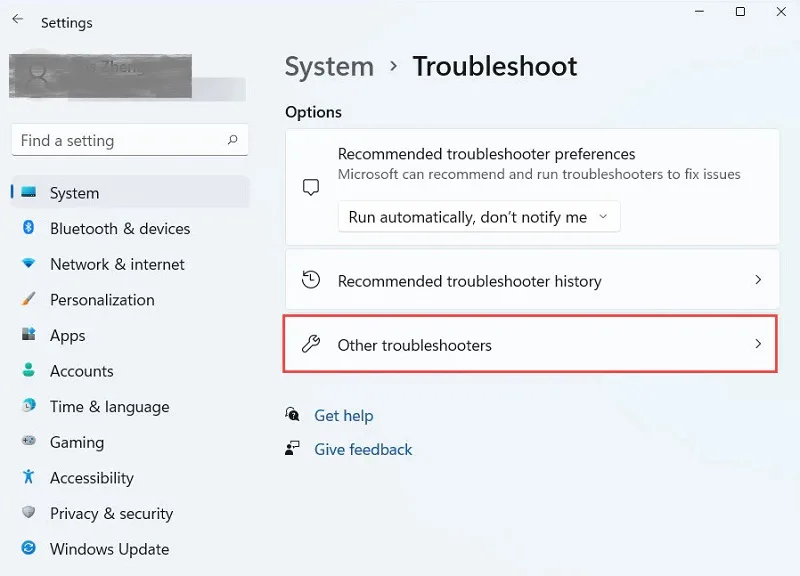Click the history clock icon
800x576 pixels.
point(311,280)
